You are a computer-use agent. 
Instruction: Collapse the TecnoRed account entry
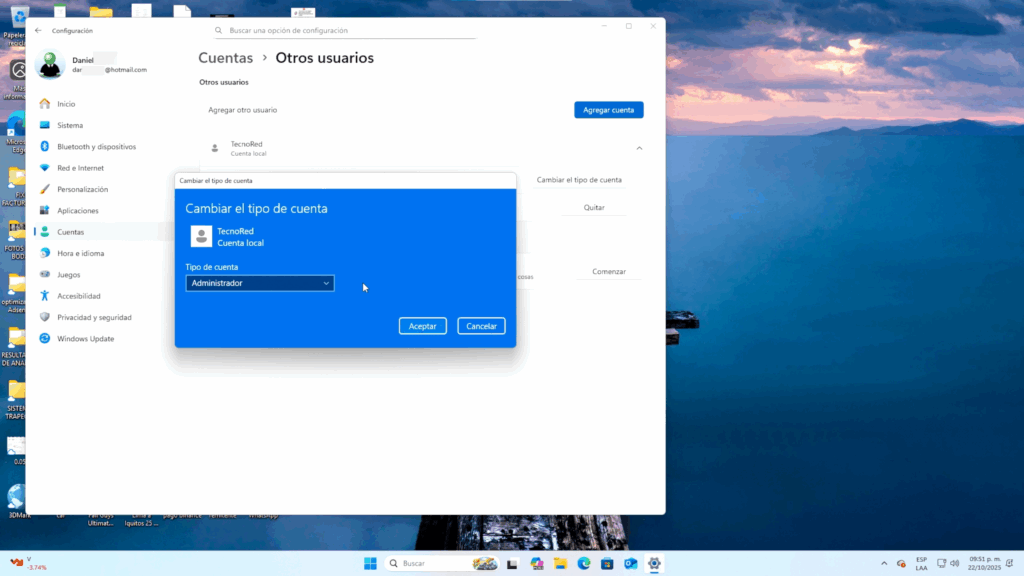[639, 148]
